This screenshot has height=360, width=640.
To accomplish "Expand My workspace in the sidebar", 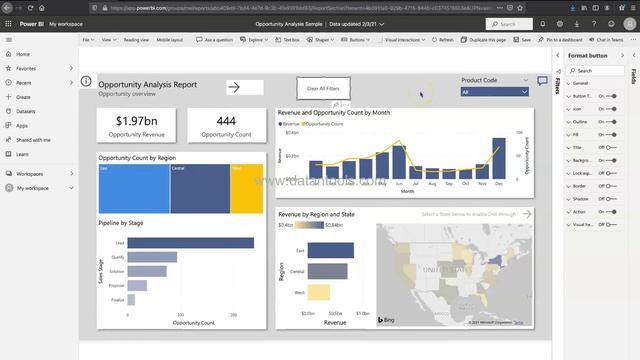I will point(71,188).
